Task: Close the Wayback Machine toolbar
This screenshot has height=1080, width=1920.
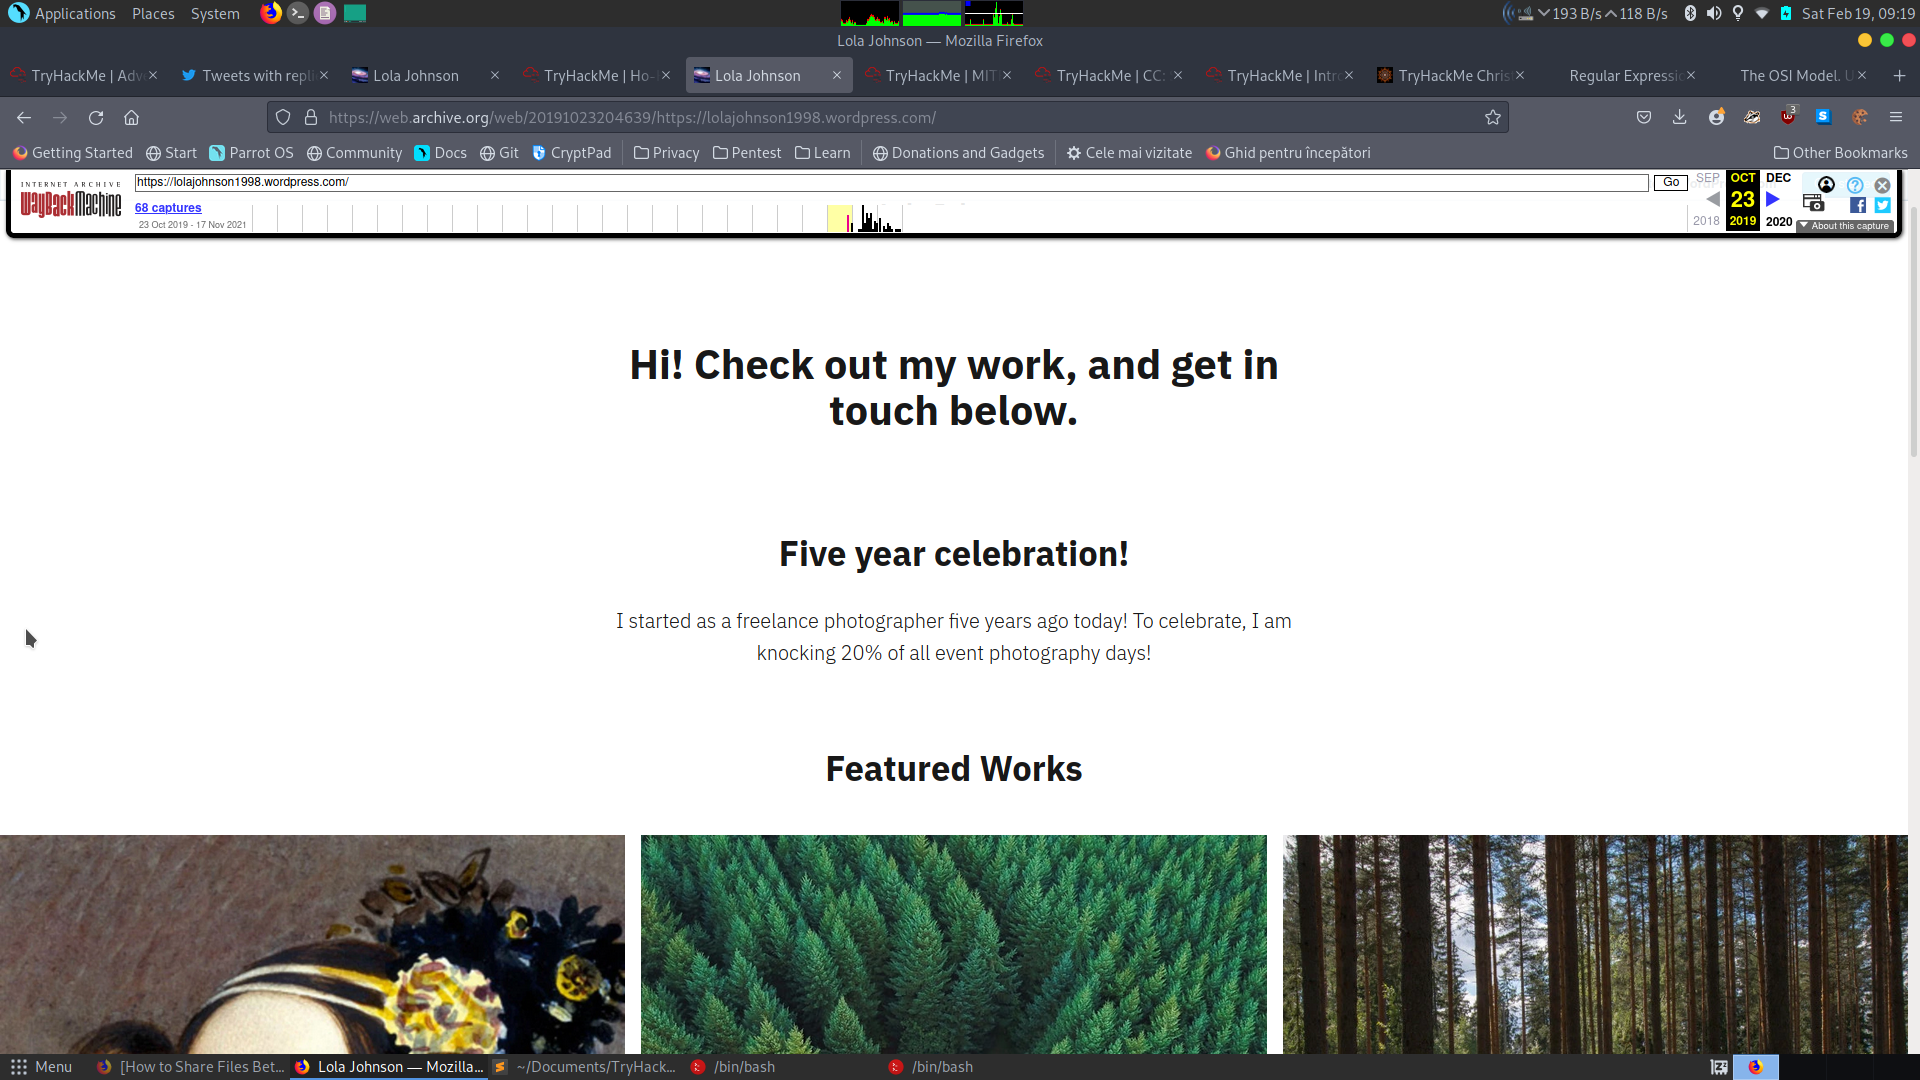Action: (1882, 185)
